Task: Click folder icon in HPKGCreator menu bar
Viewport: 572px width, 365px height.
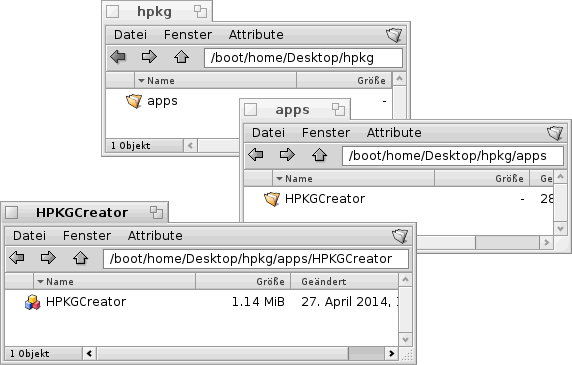Action: pyautogui.click(x=400, y=236)
